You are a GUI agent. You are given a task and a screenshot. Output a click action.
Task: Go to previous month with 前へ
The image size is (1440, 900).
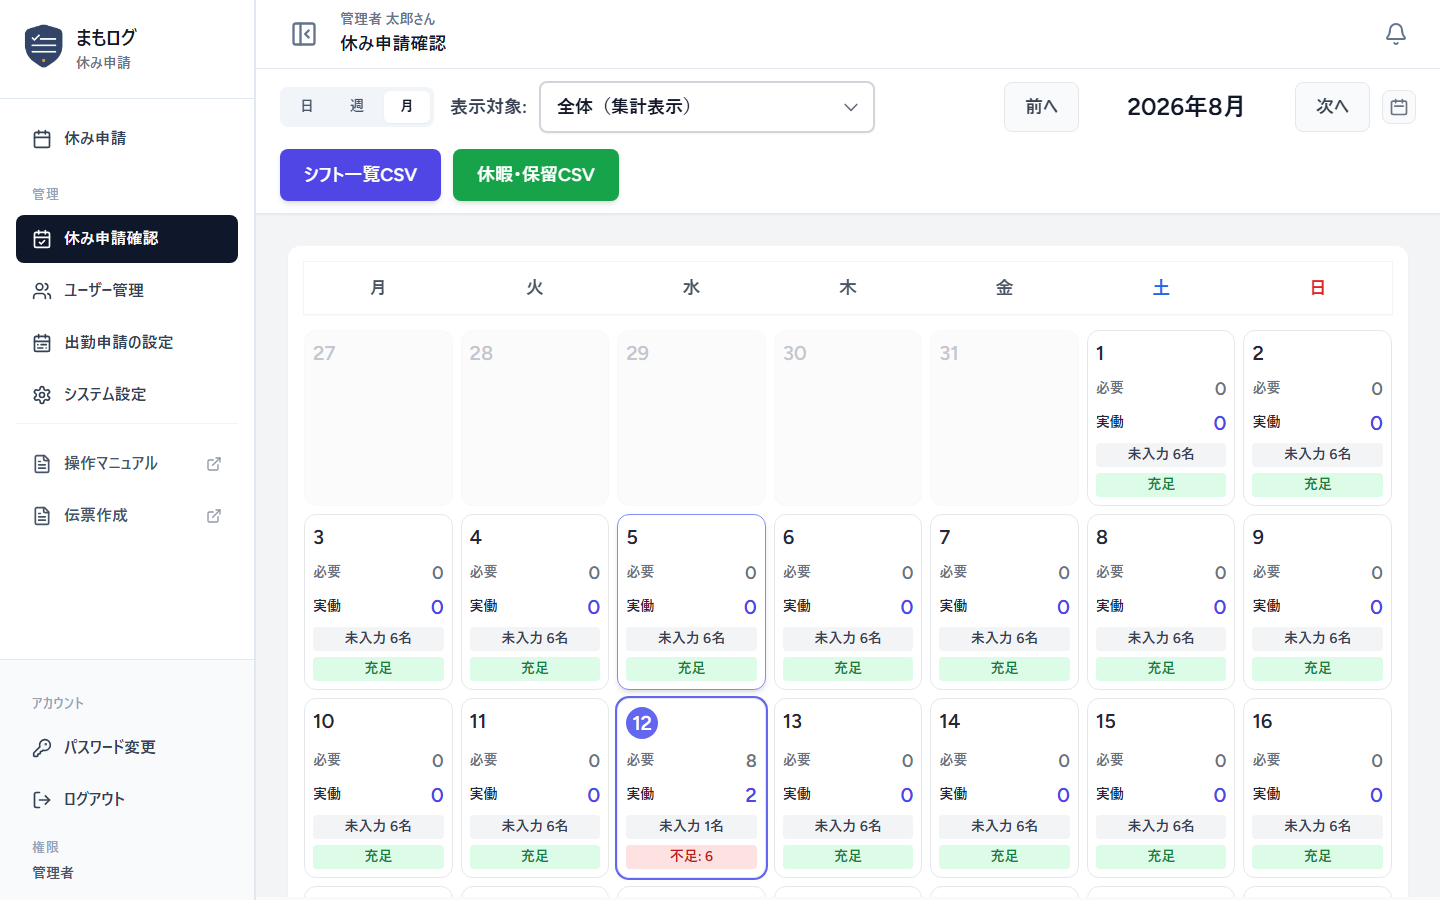1041,107
